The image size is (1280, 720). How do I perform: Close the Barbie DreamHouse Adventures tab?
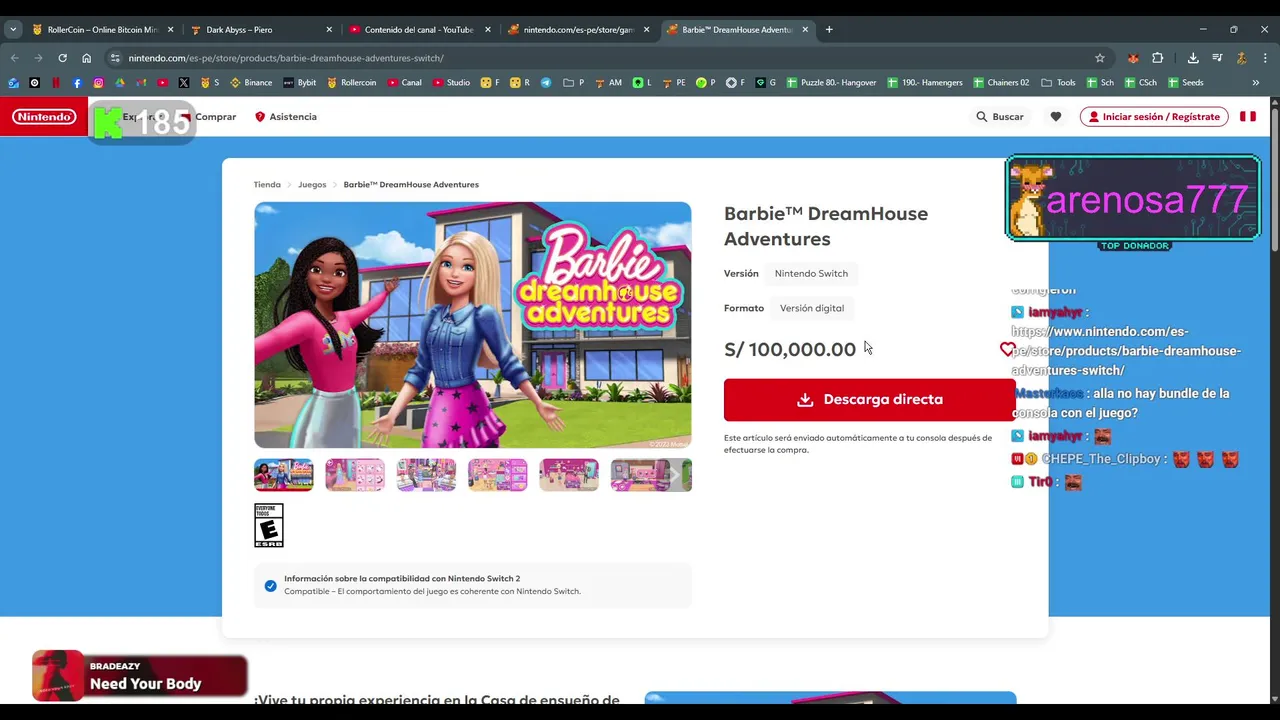point(805,30)
